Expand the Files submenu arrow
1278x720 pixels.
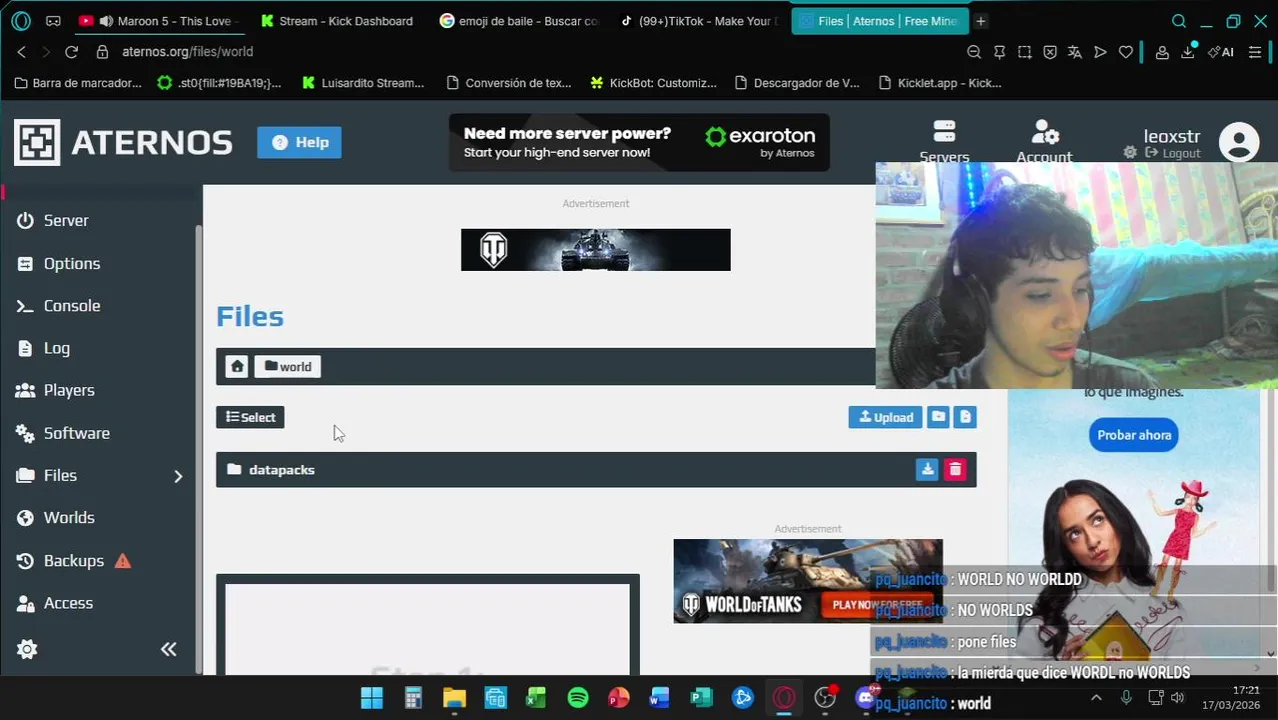tap(178, 476)
